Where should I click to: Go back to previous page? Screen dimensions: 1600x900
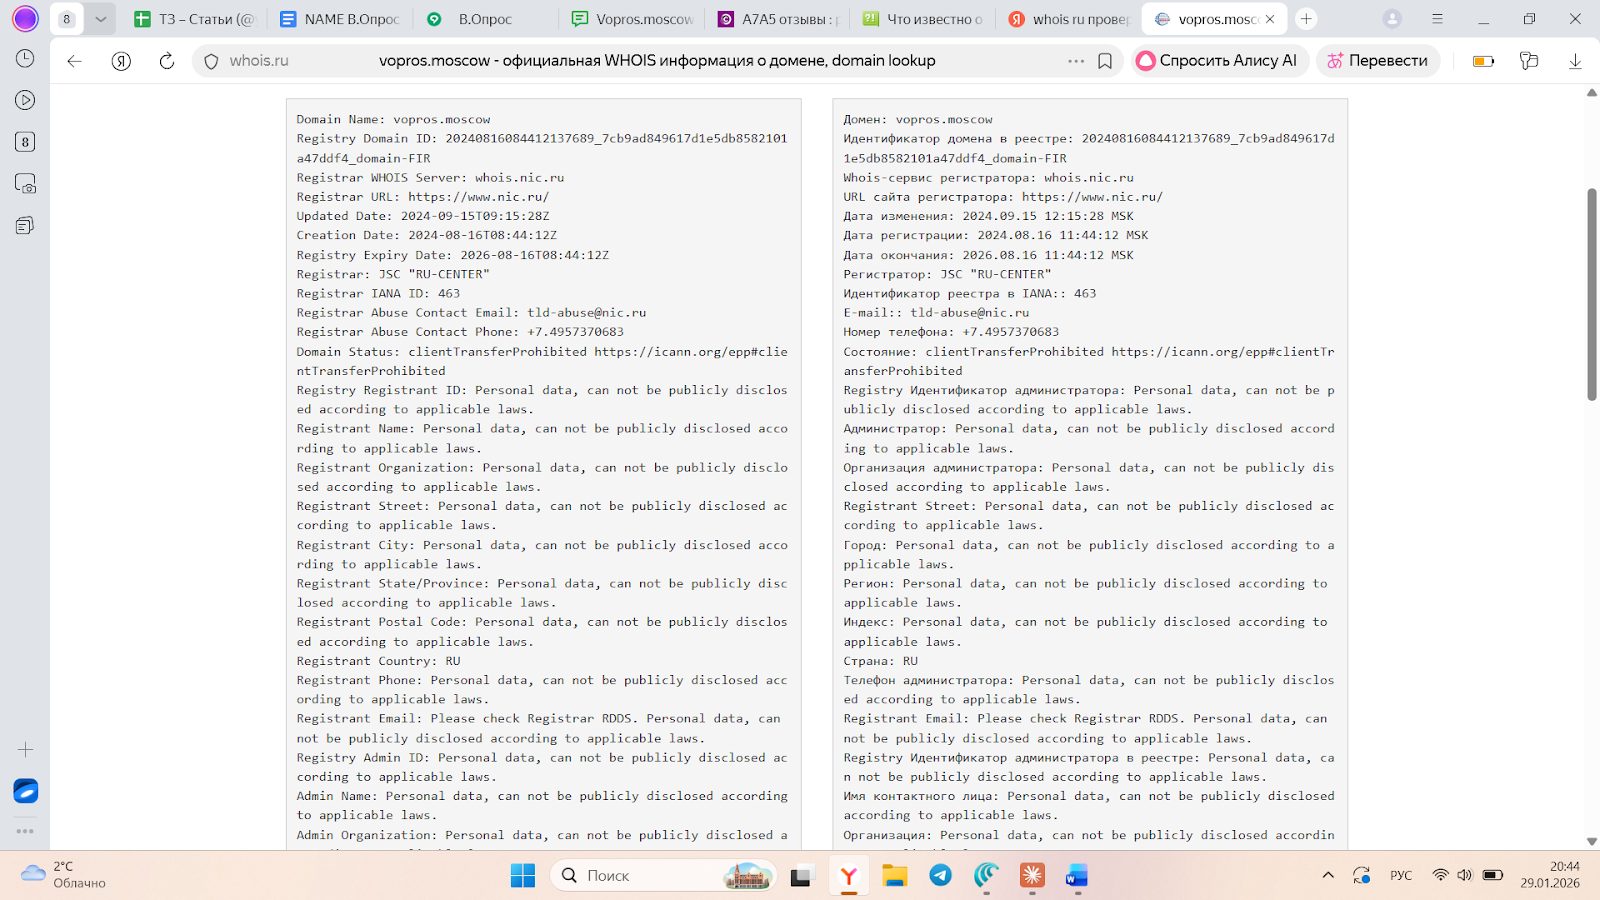click(x=74, y=61)
